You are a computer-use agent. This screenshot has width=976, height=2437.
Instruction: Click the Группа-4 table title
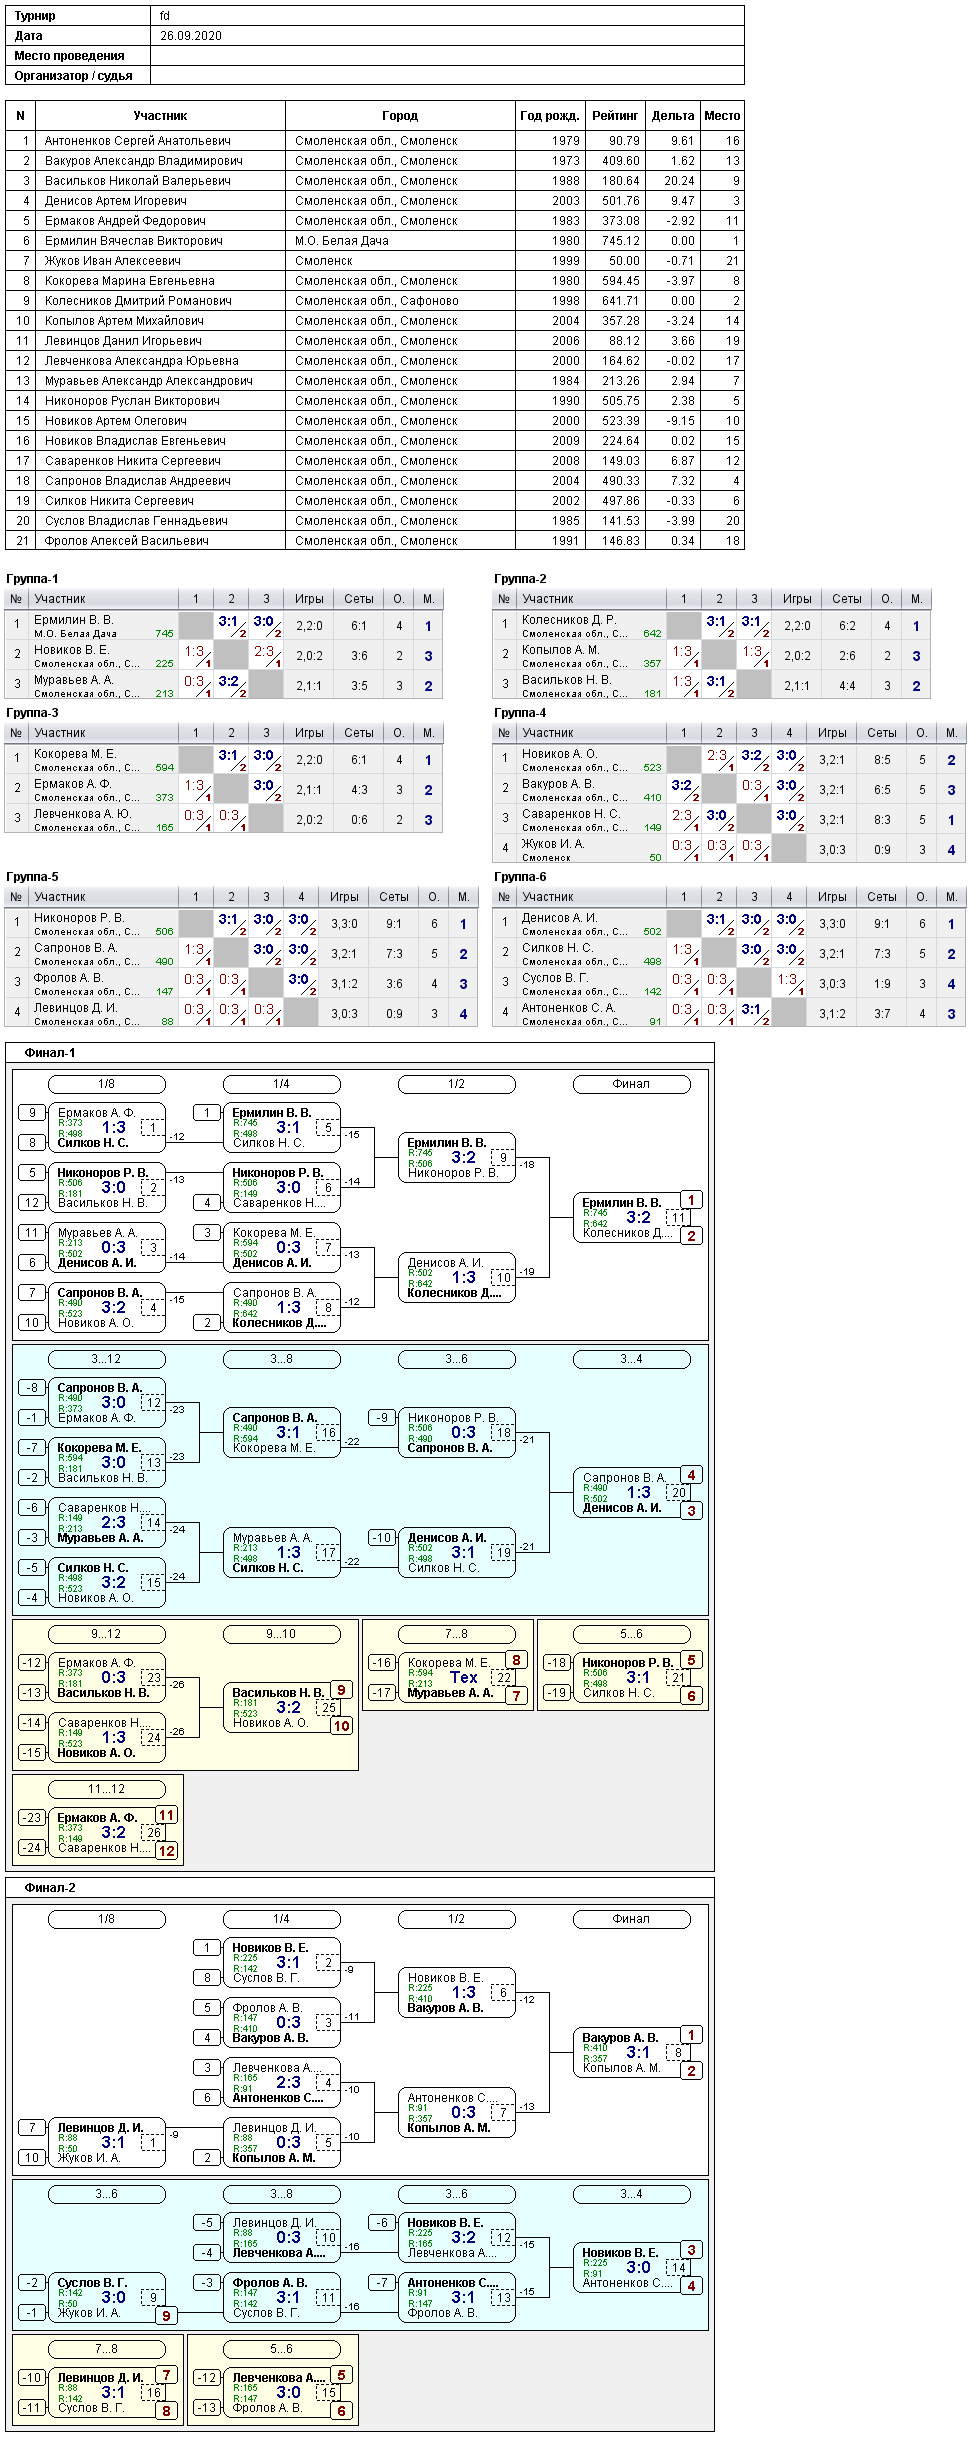[520, 713]
